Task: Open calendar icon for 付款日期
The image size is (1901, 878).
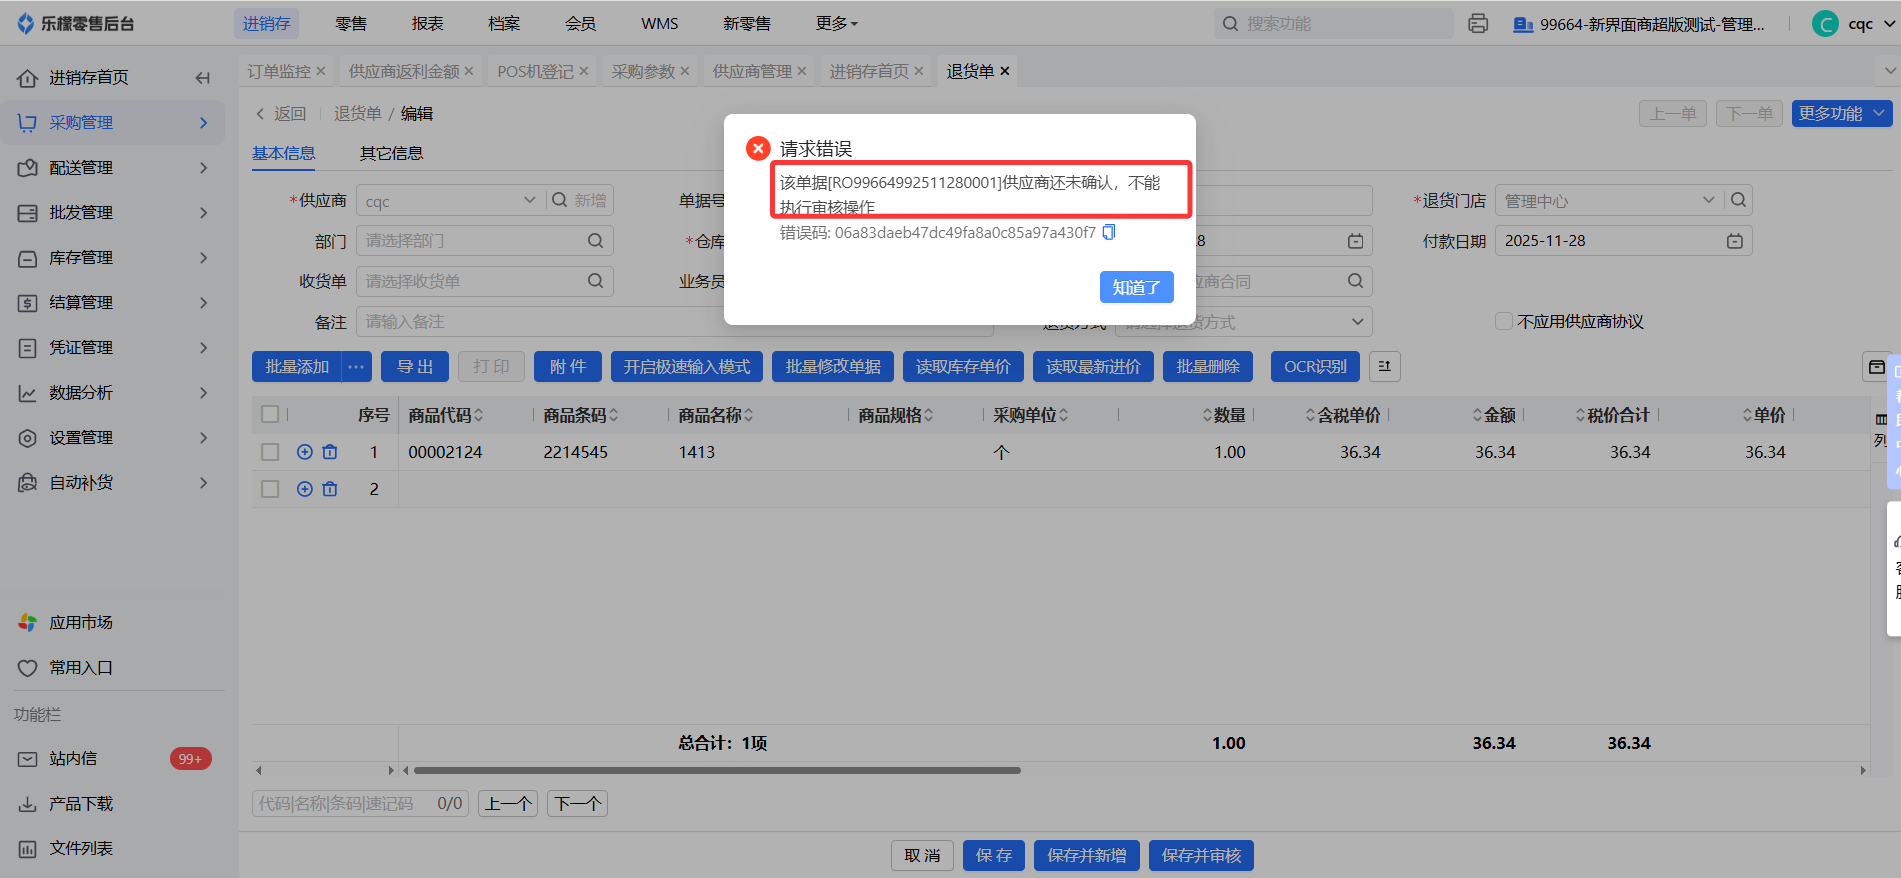Action: point(1735,241)
